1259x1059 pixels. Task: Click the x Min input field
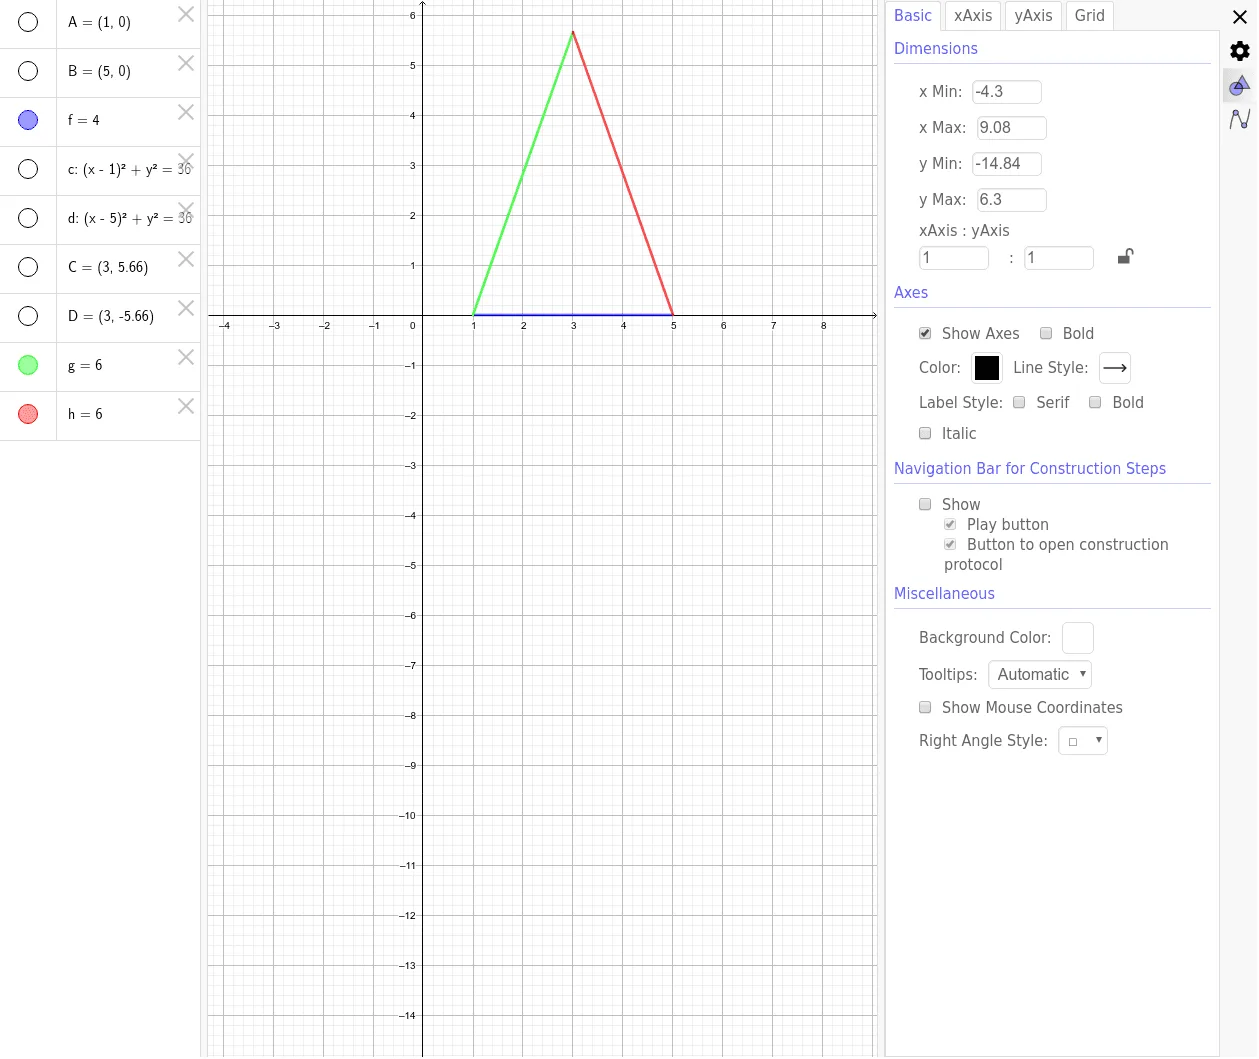point(1007,92)
